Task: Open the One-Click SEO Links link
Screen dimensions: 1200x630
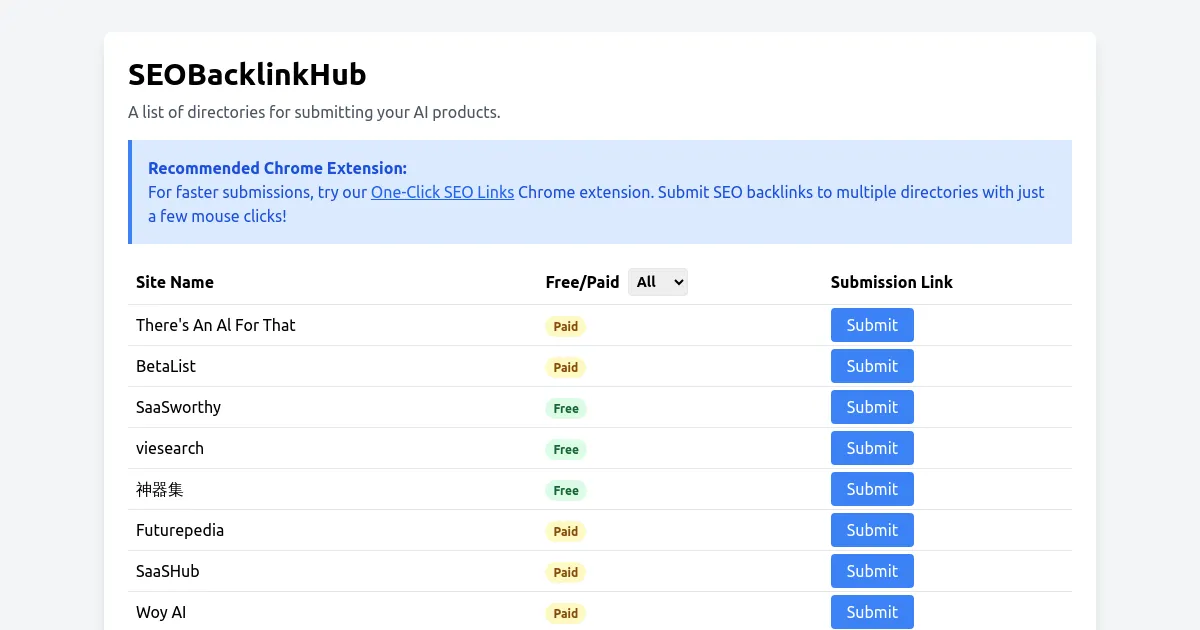Action: tap(442, 192)
